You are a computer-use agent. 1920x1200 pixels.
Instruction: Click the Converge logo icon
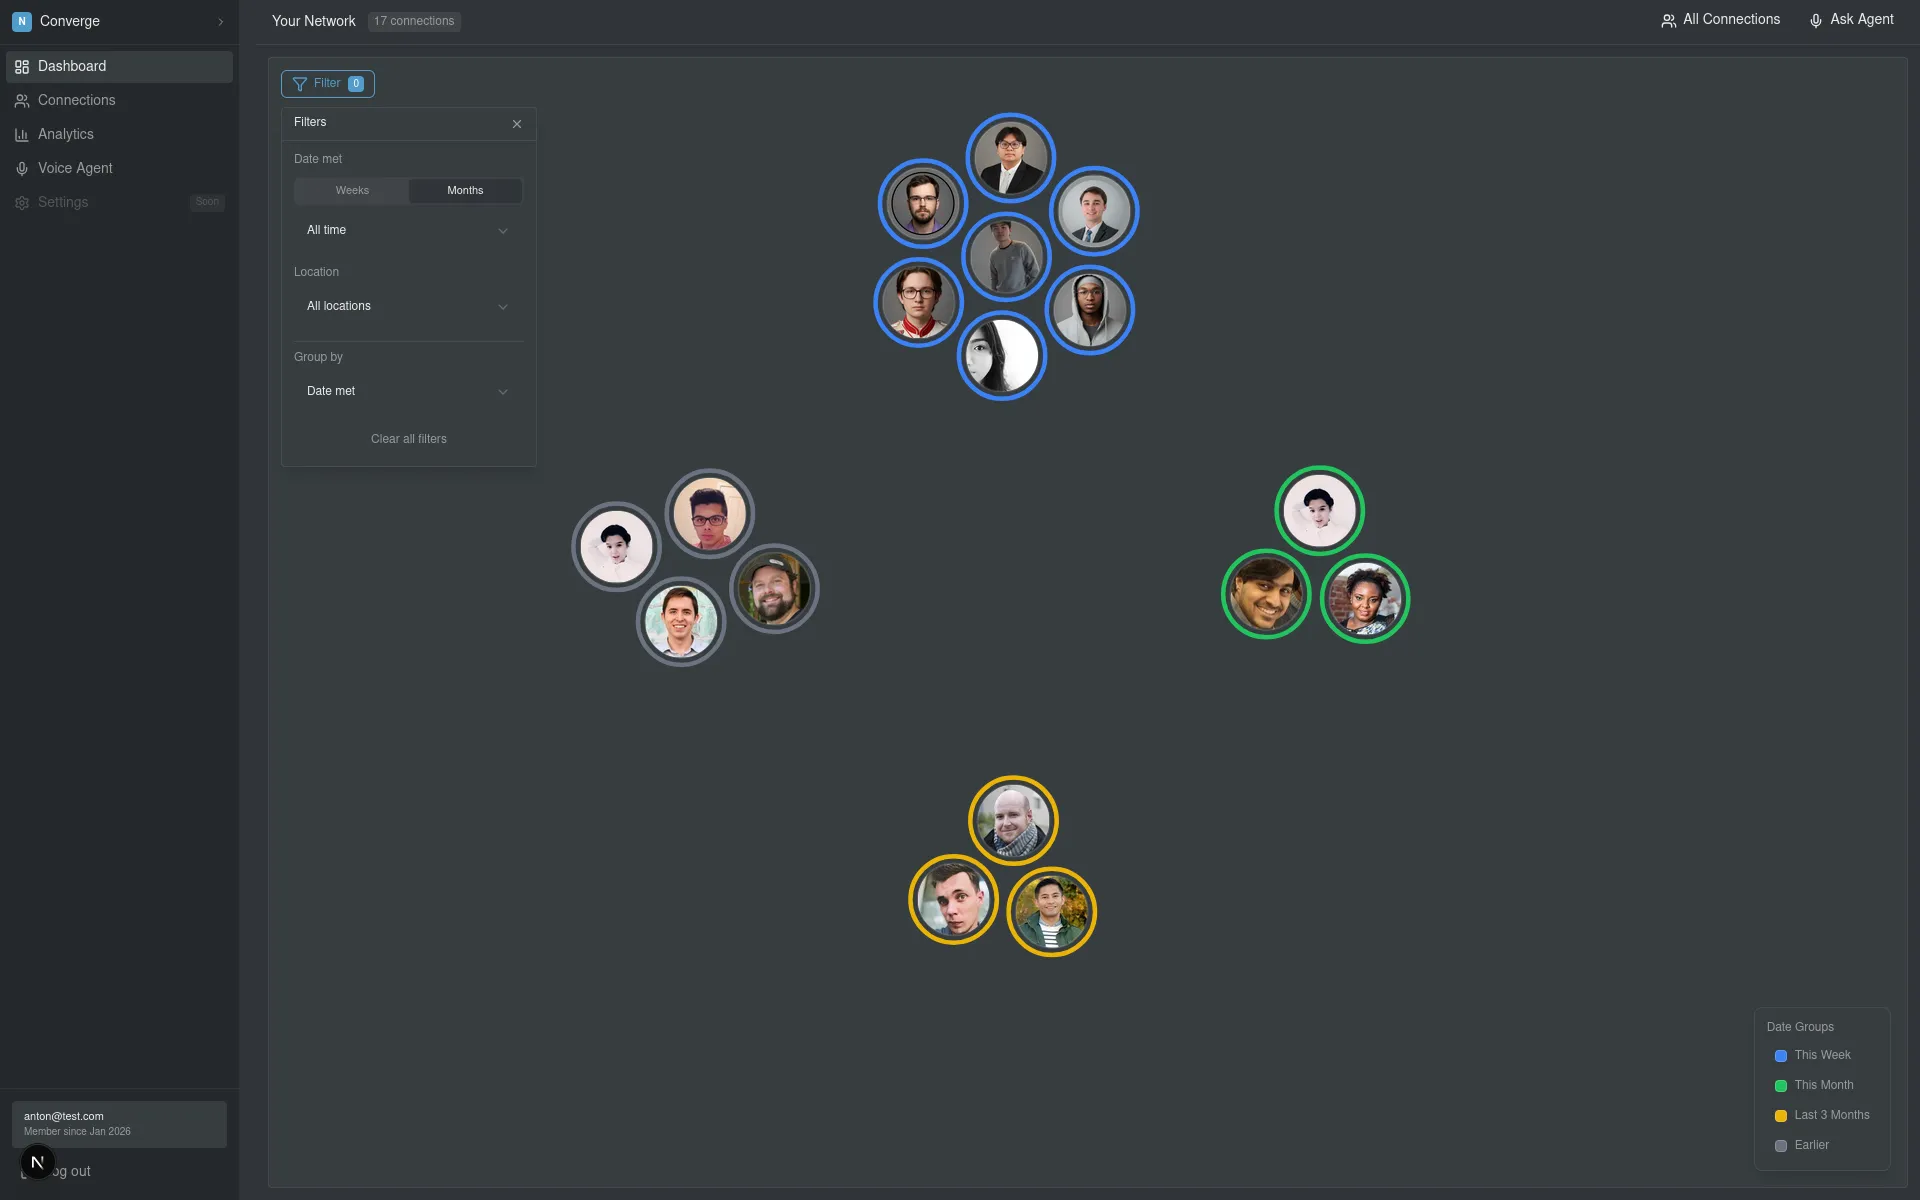click(22, 21)
